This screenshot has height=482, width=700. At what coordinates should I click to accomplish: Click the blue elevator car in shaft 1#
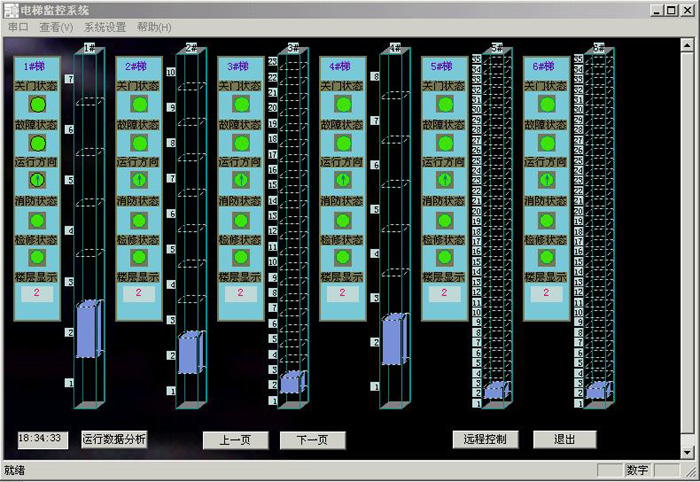[89, 328]
